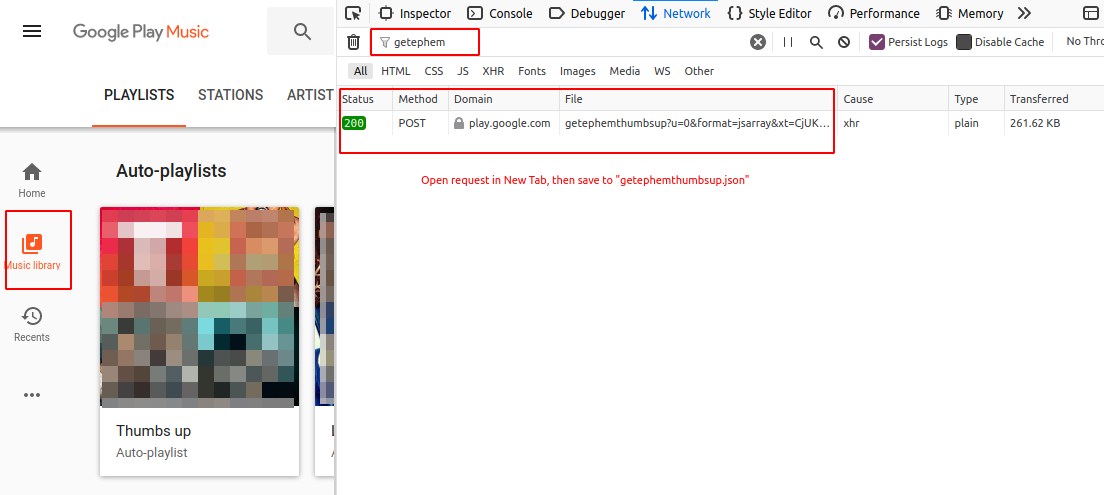The width and height of the screenshot is (1104, 495).
Task: Filter requests by Fonts
Action: (x=532, y=71)
